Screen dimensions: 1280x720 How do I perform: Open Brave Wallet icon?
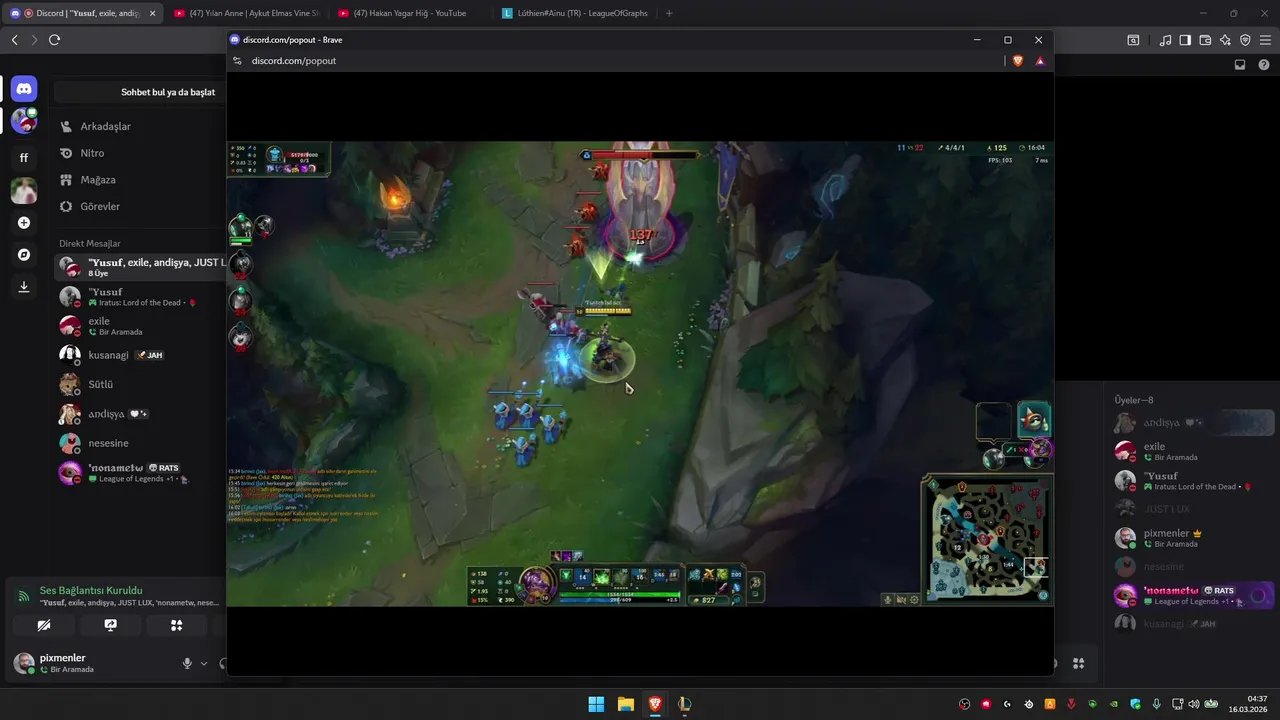coord(1205,40)
